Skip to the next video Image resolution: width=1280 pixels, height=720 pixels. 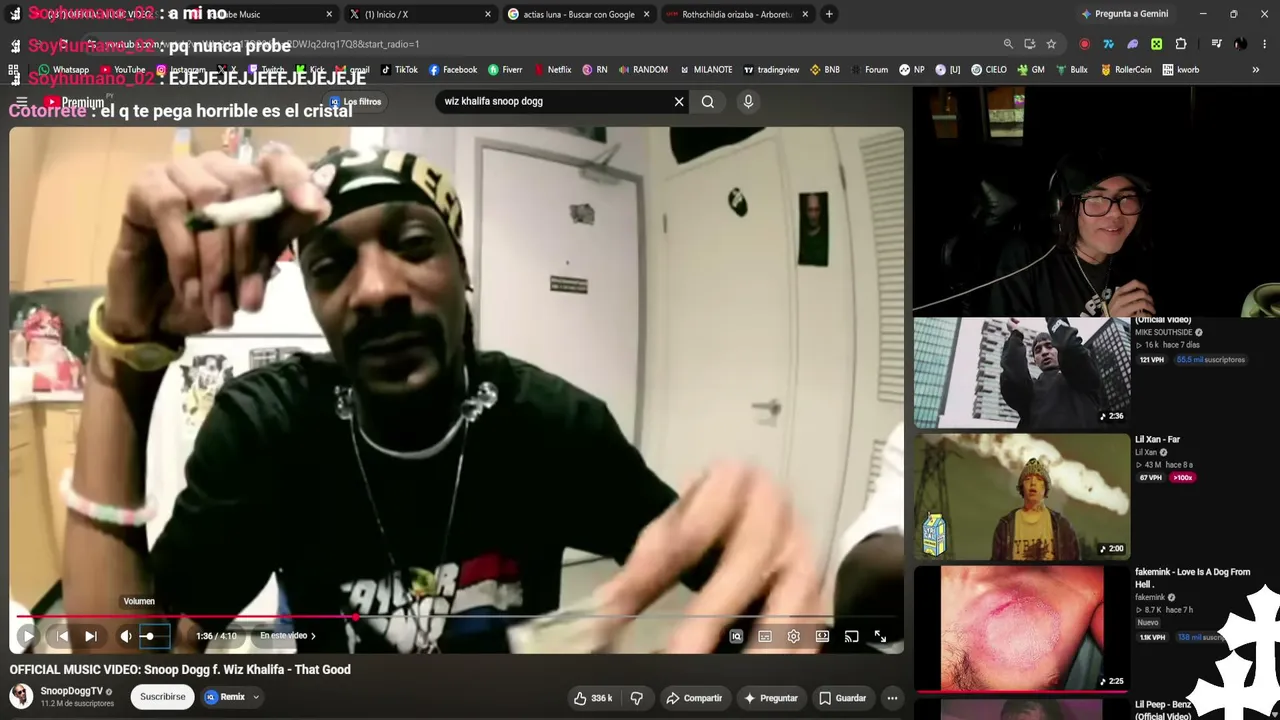(x=90, y=636)
